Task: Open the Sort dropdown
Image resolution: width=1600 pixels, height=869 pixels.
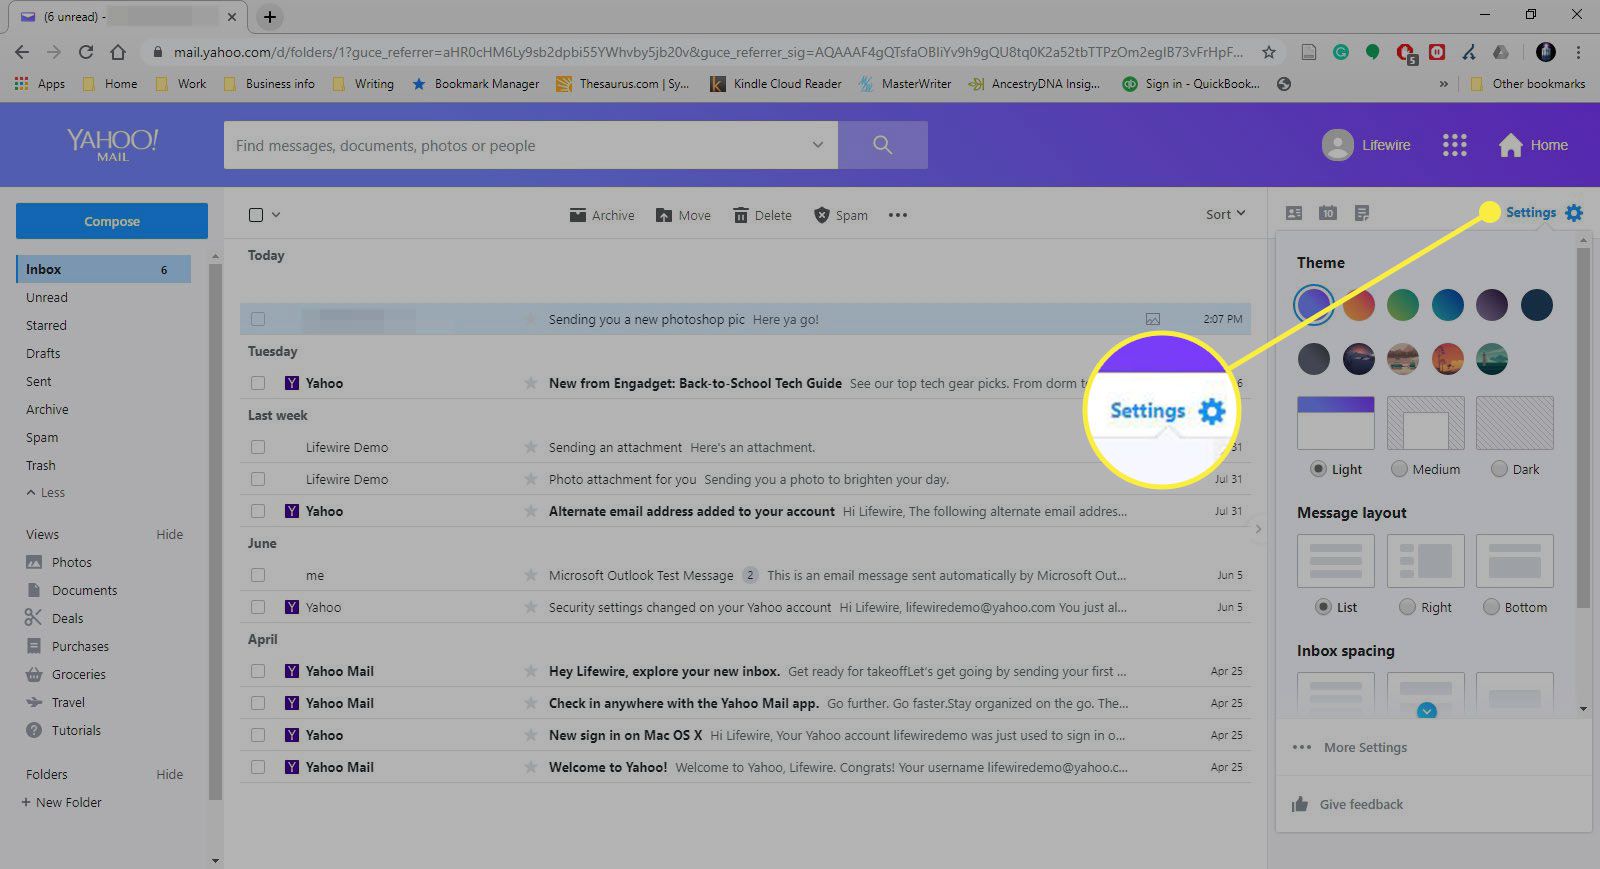Action: [x=1225, y=214]
